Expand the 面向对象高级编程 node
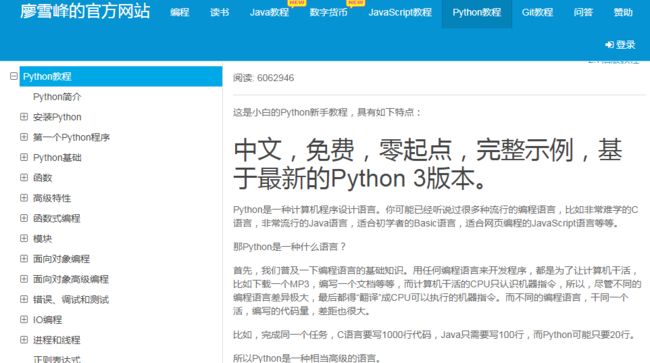 point(24,279)
